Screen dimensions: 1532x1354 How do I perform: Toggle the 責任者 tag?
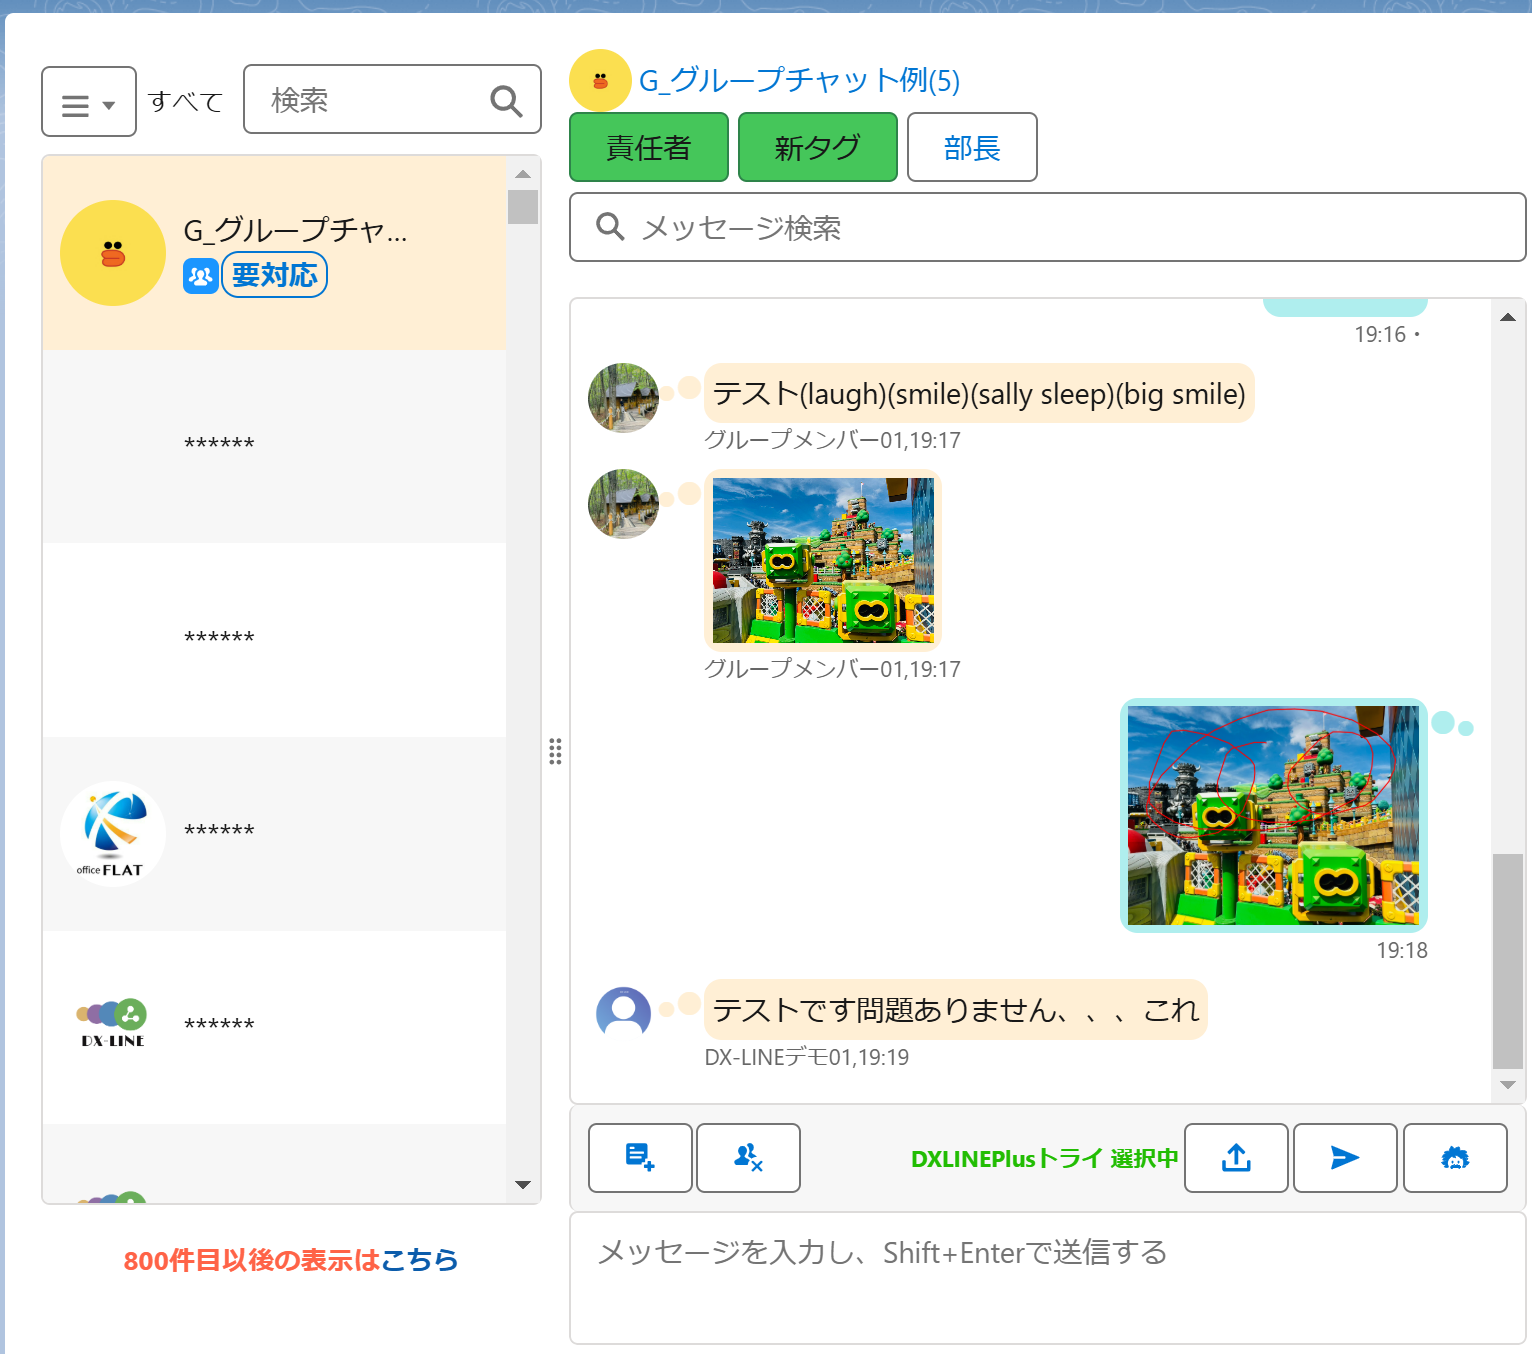tap(648, 147)
